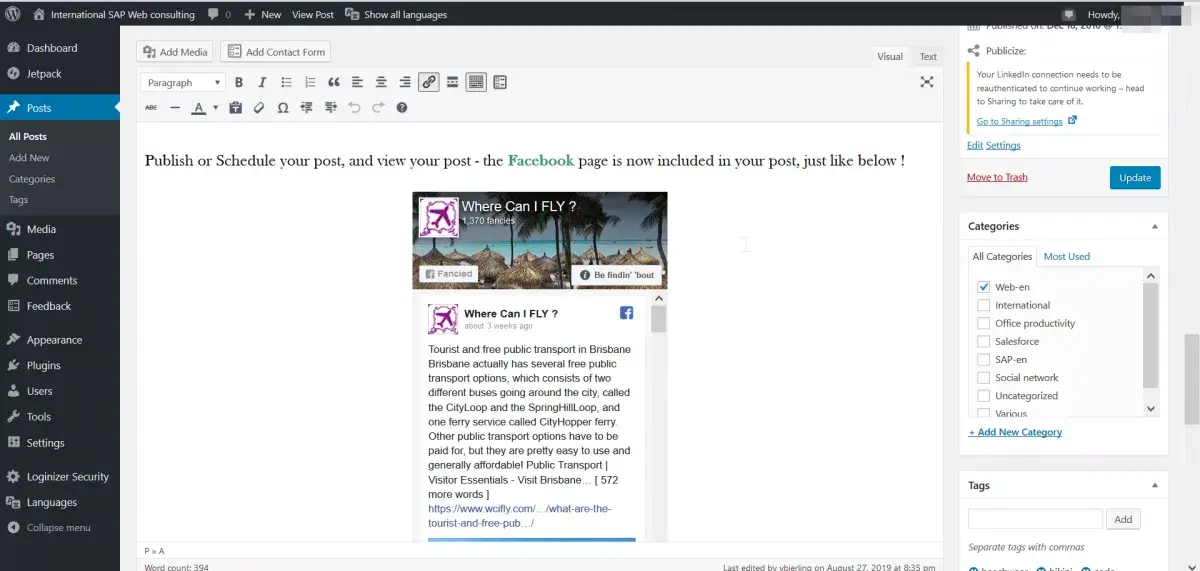The height and width of the screenshot is (571, 1200).
Task: Check the Salesforce category
Action: tap(984, 341)
